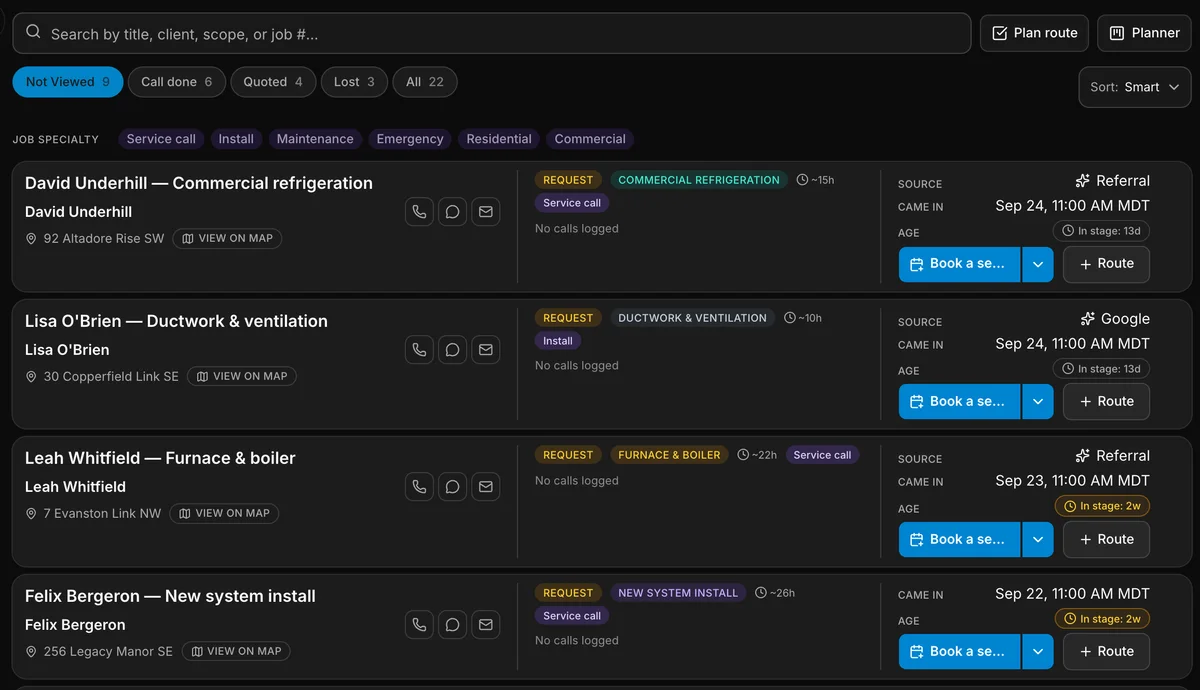Open the chat icon for Felix Bergeron
This screenshot has height=690, width=1200.
pos(452,625)
